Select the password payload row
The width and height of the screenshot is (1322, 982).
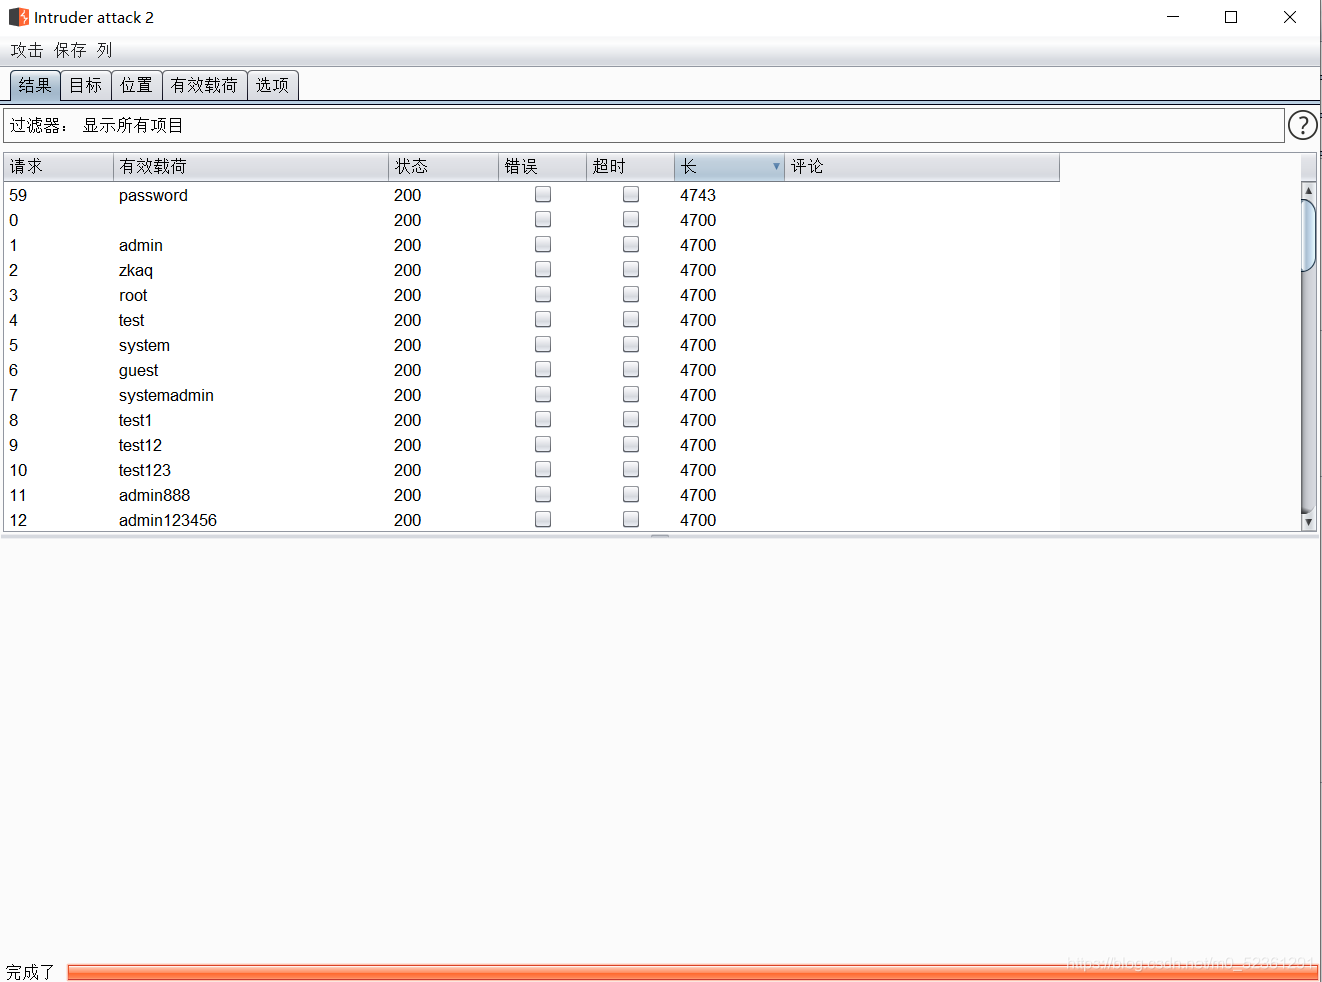tap(531, 195)
